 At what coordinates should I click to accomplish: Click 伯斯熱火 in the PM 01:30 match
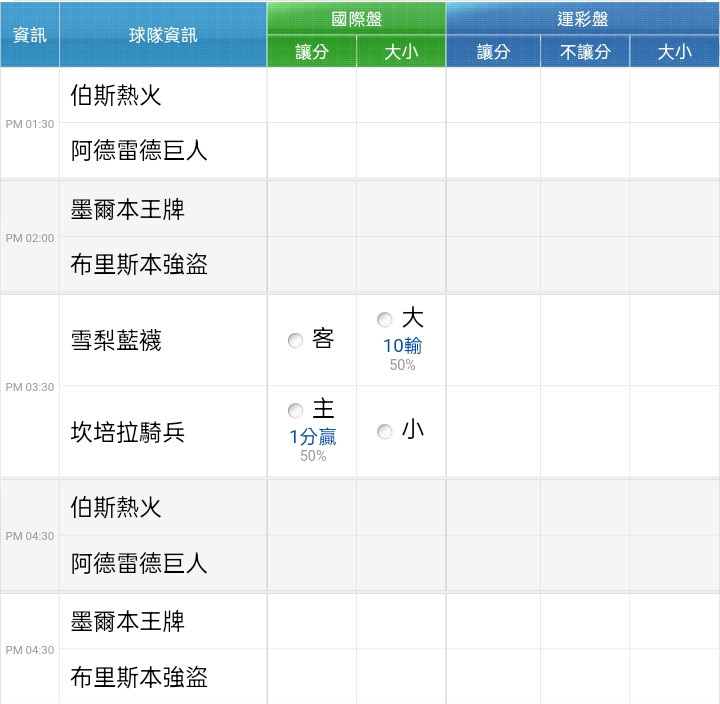coord(116,95)
